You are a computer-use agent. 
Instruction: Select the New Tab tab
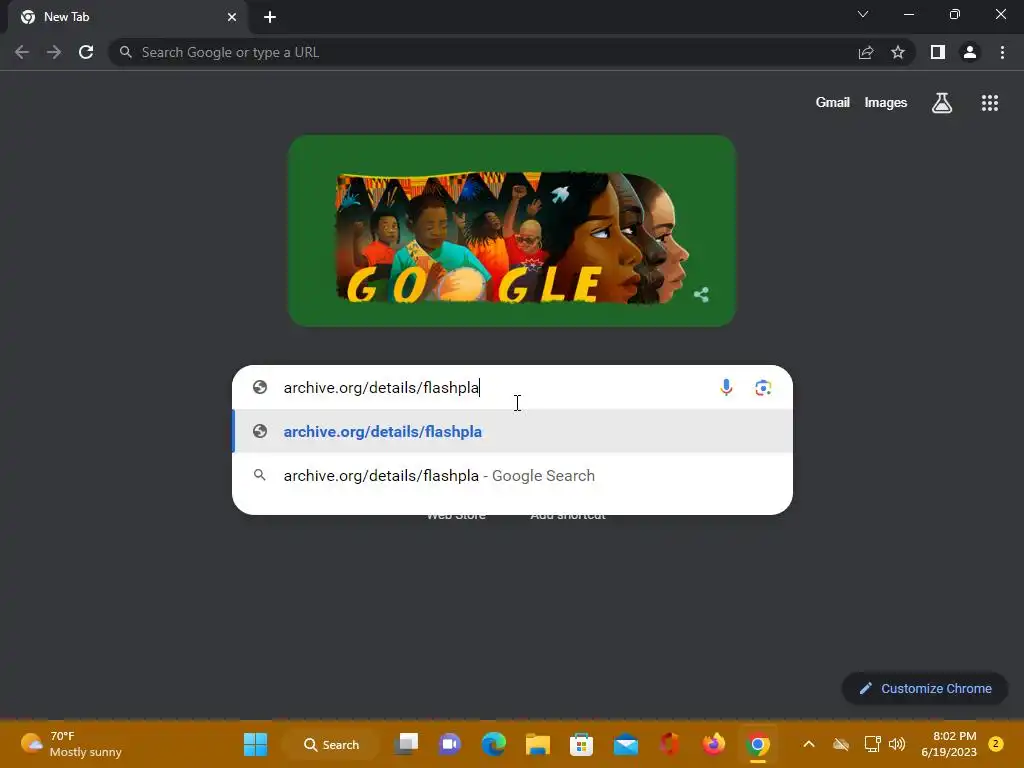(127, 17)
